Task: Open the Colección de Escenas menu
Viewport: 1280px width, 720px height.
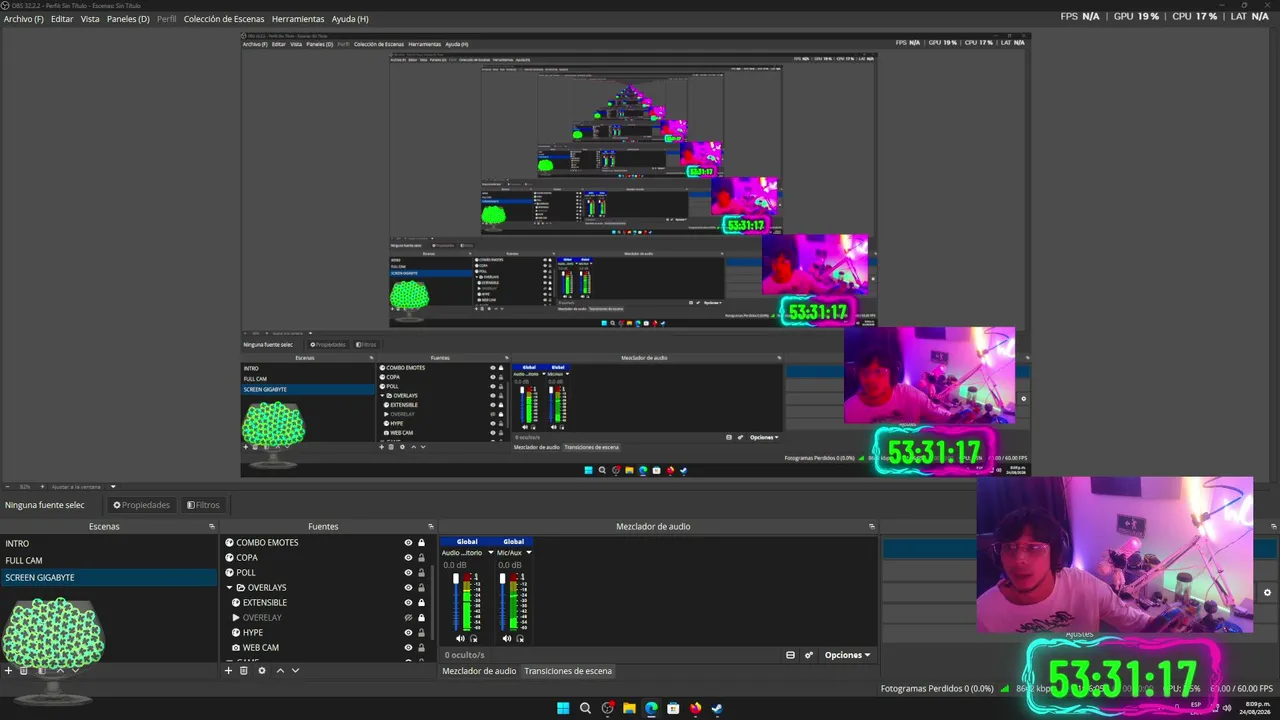Action: pos(224,19)
